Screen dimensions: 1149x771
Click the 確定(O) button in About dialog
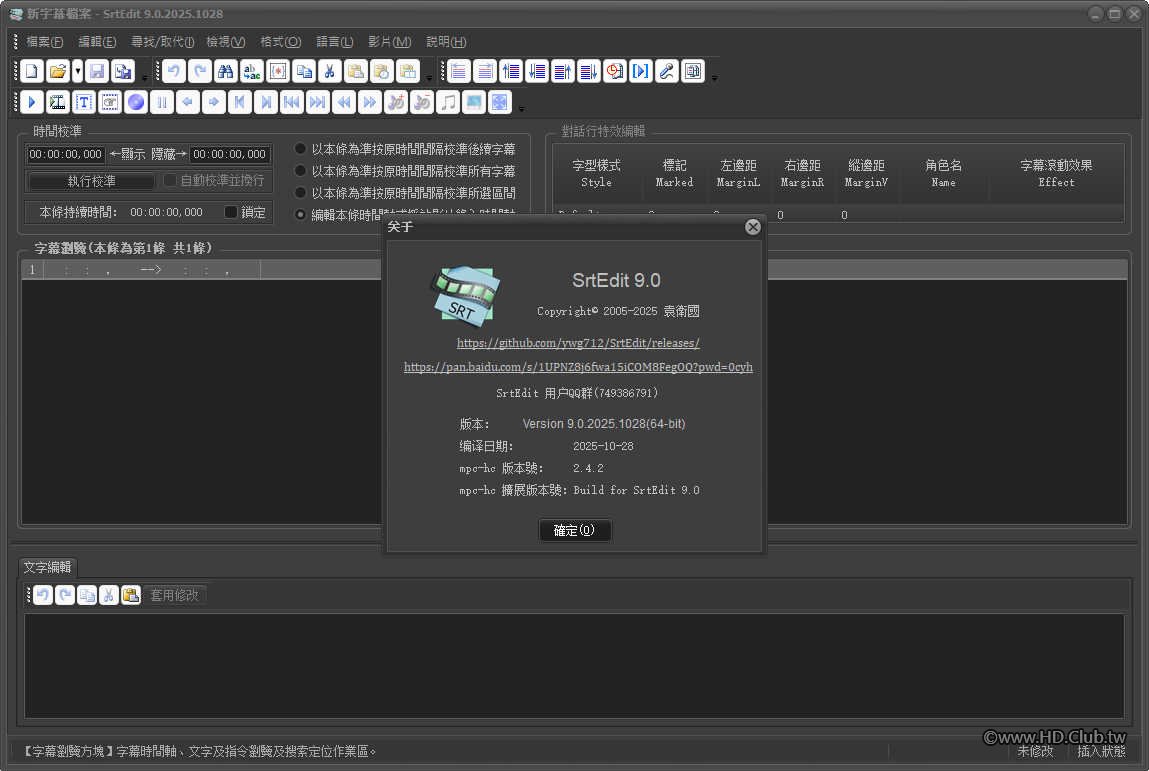[574, 530]
